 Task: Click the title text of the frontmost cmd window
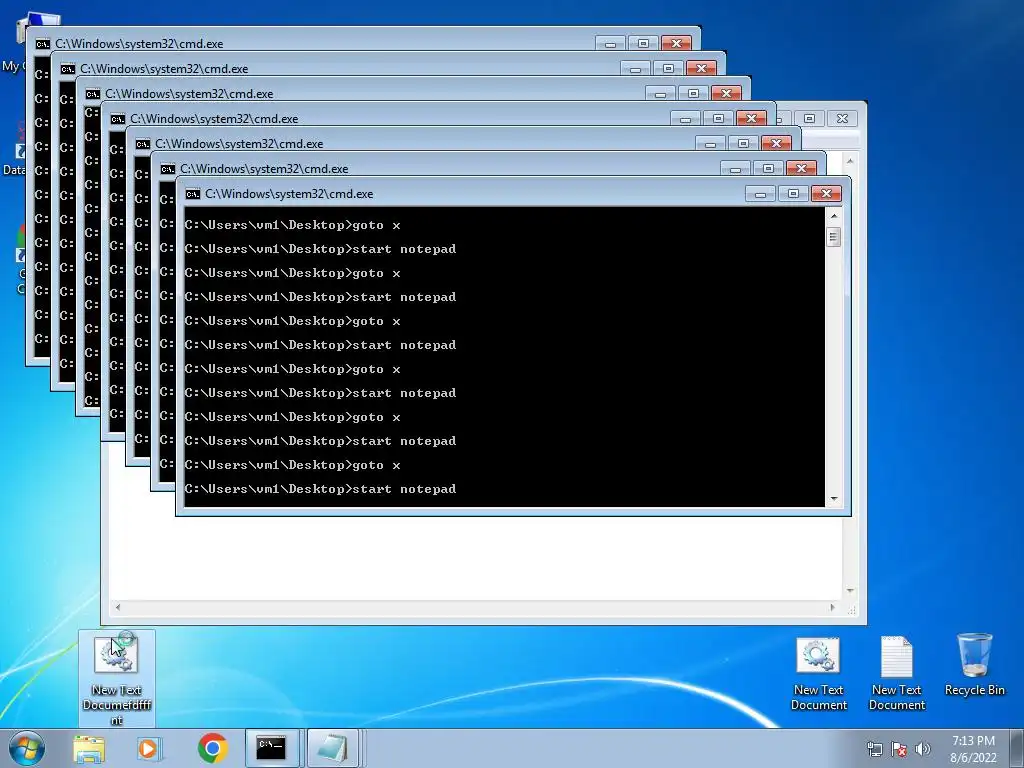click(x=289, y=194)
